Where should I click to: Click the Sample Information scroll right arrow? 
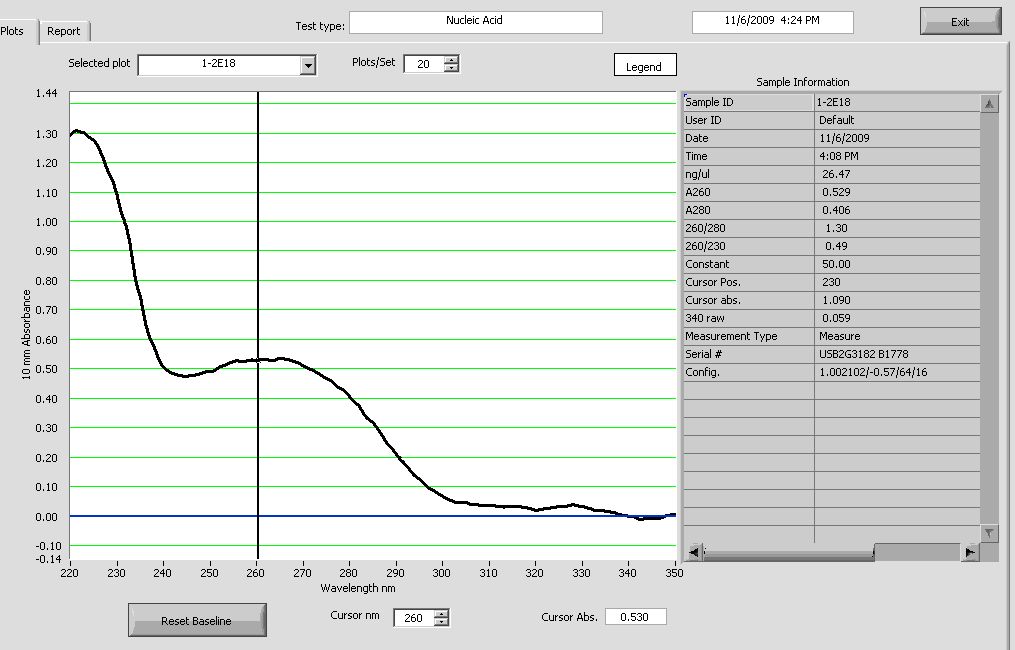[970, 552]
